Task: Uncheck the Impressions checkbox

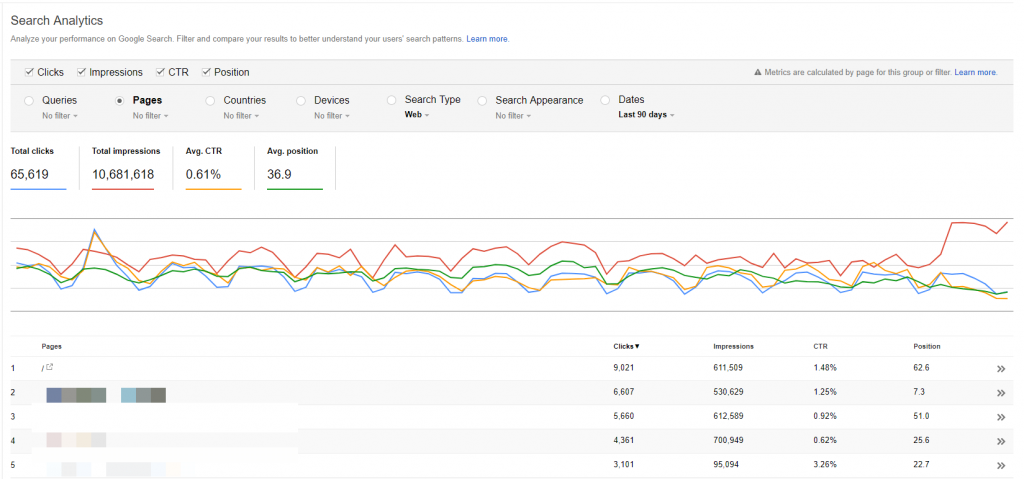Action: coord(82,72)
